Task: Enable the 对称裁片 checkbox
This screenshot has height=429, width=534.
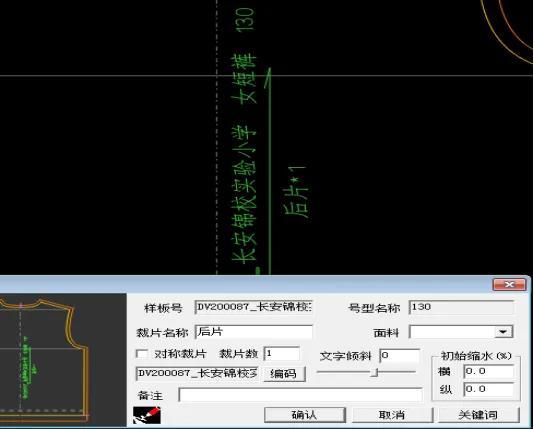Action: pyautogui.click(x=141, y=354)
